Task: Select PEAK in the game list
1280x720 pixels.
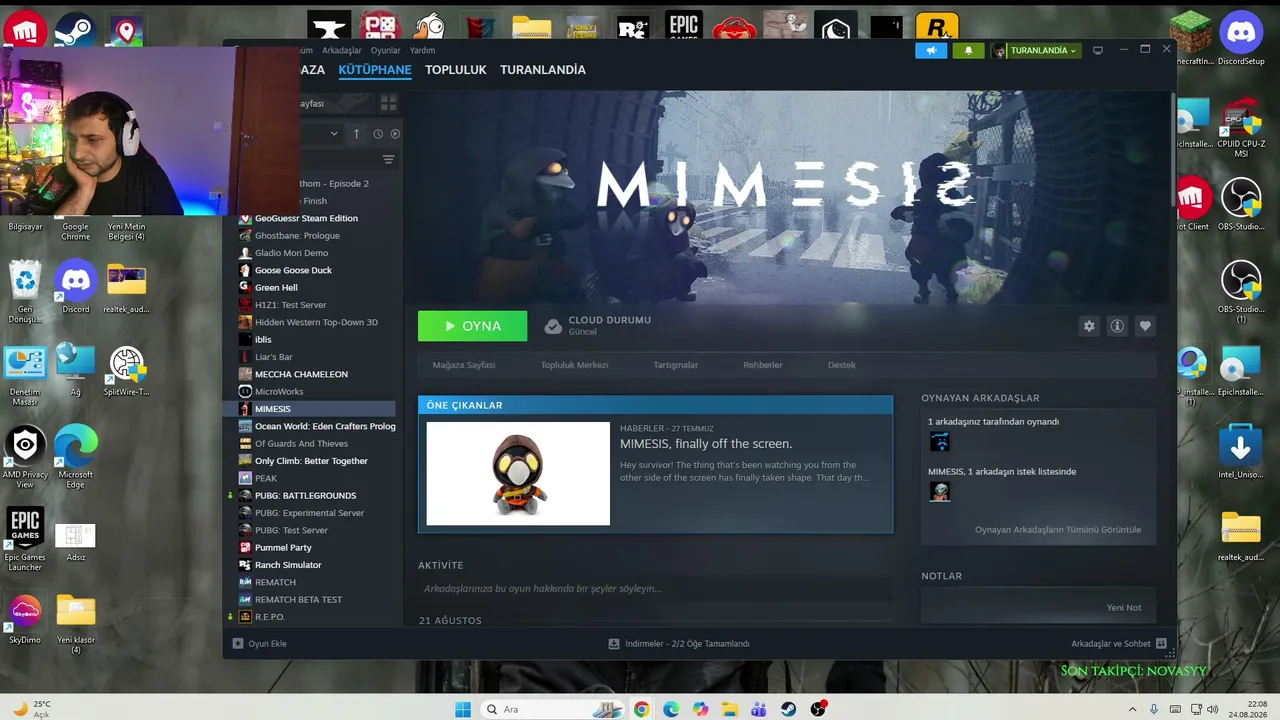Action: [x=266, y=478]
